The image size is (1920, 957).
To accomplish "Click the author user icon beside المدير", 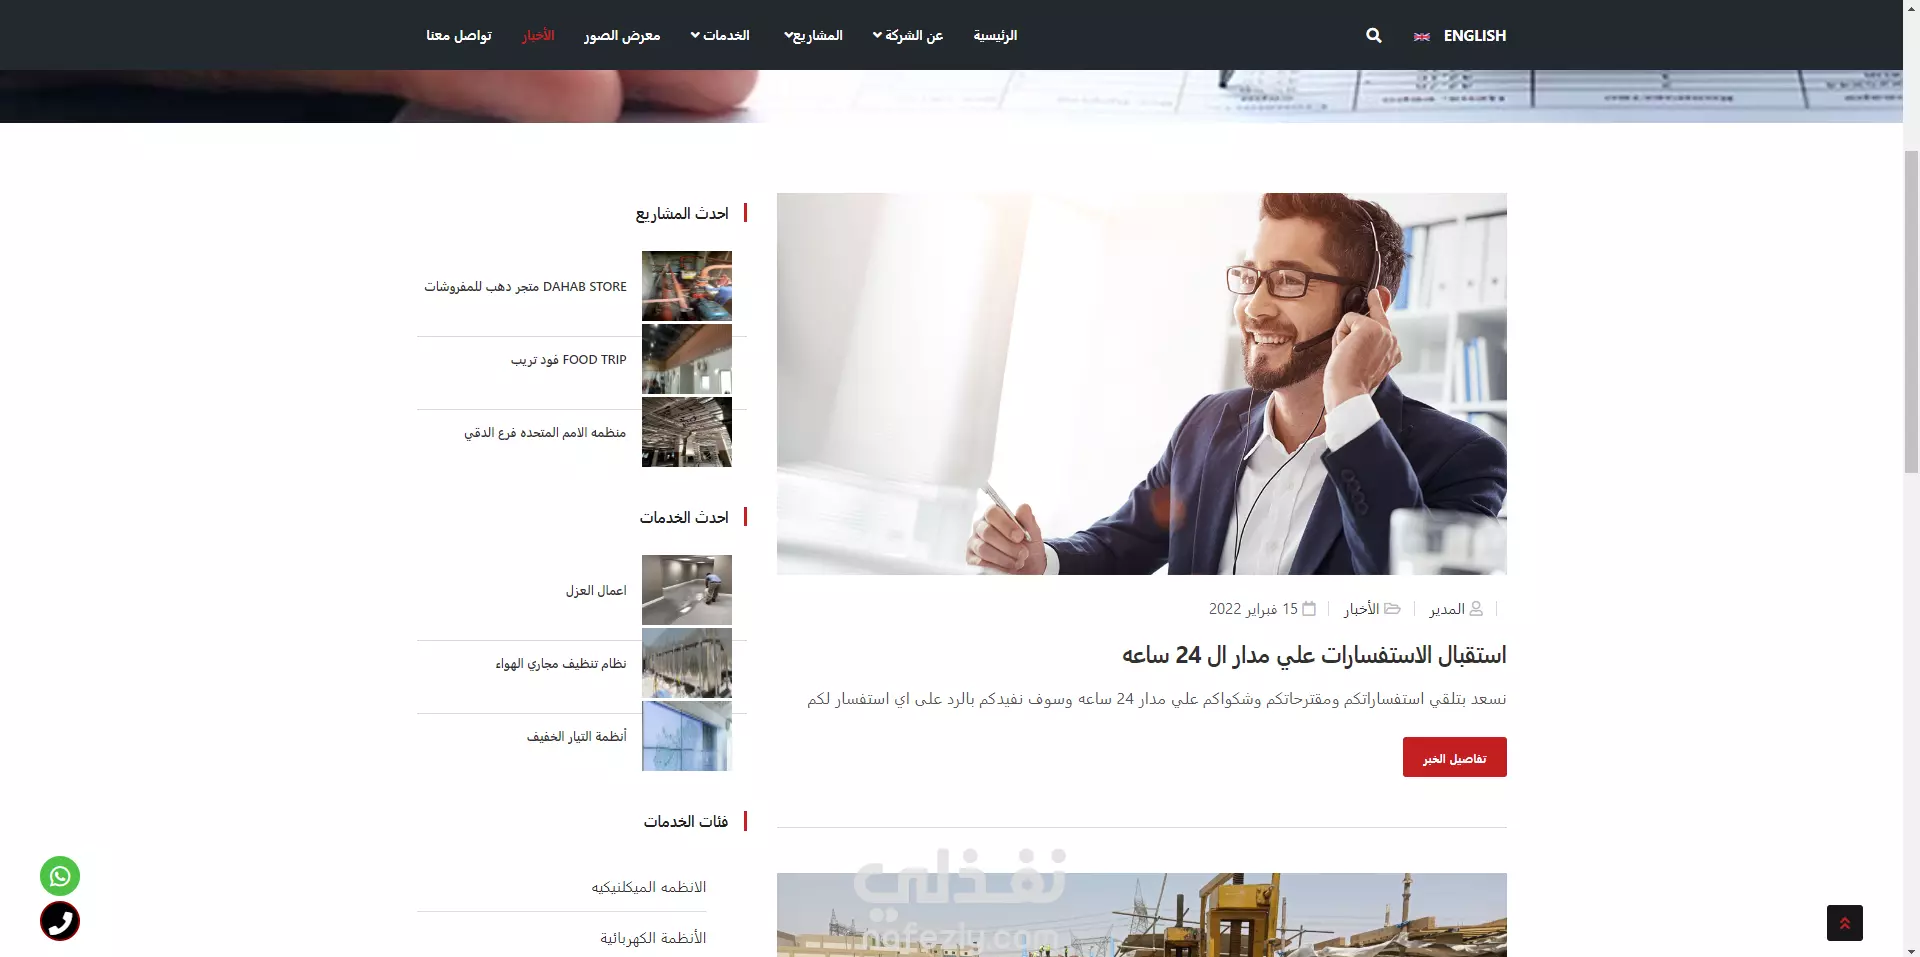I will tap(1476, 608).
